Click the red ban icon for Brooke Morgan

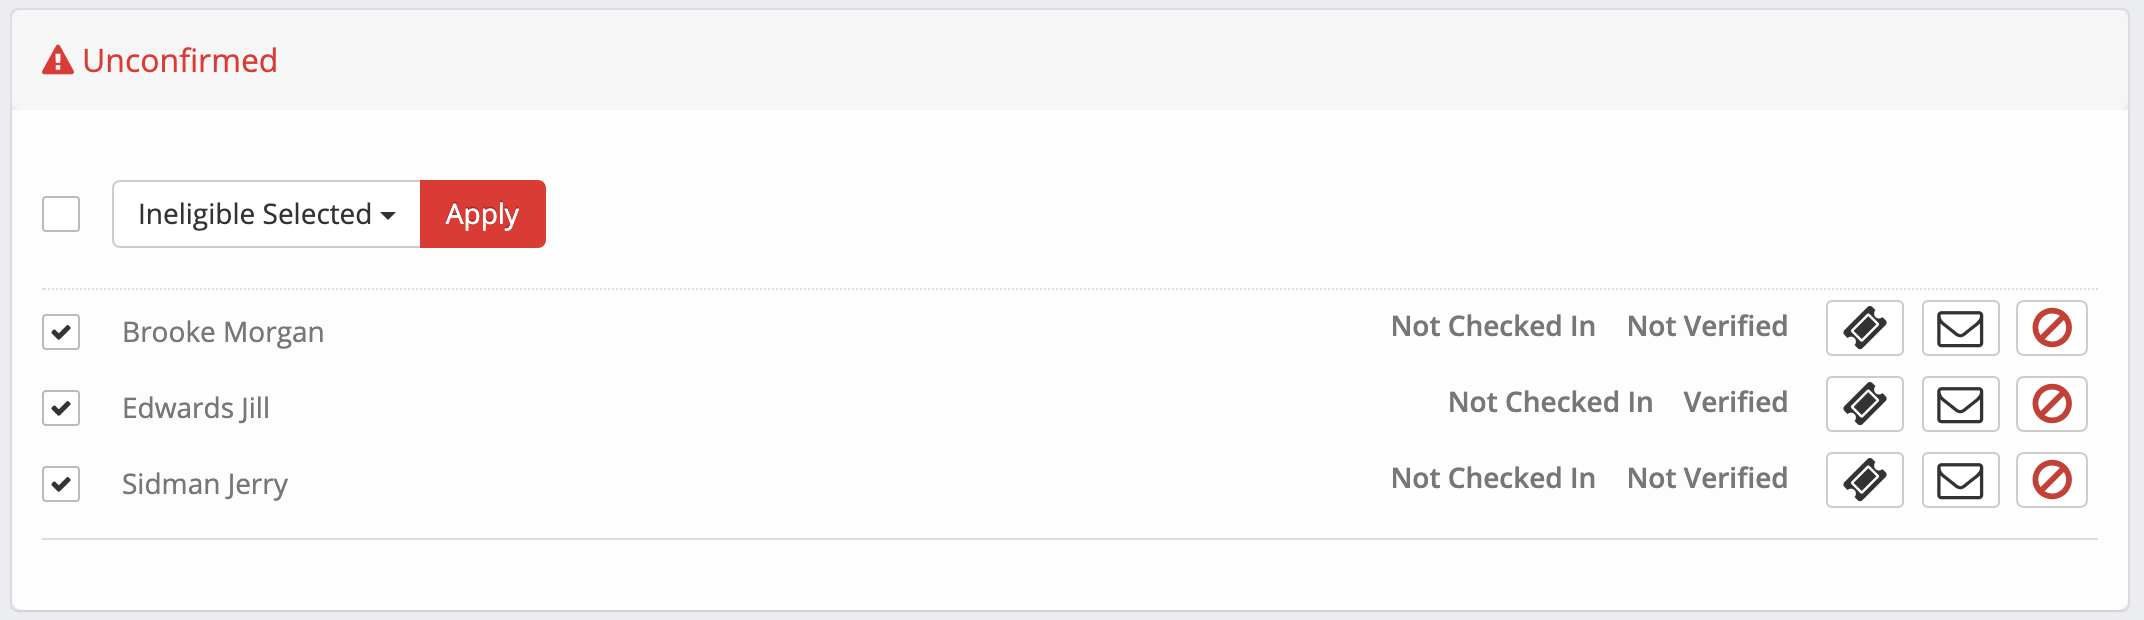click(x=2051, y=328)
